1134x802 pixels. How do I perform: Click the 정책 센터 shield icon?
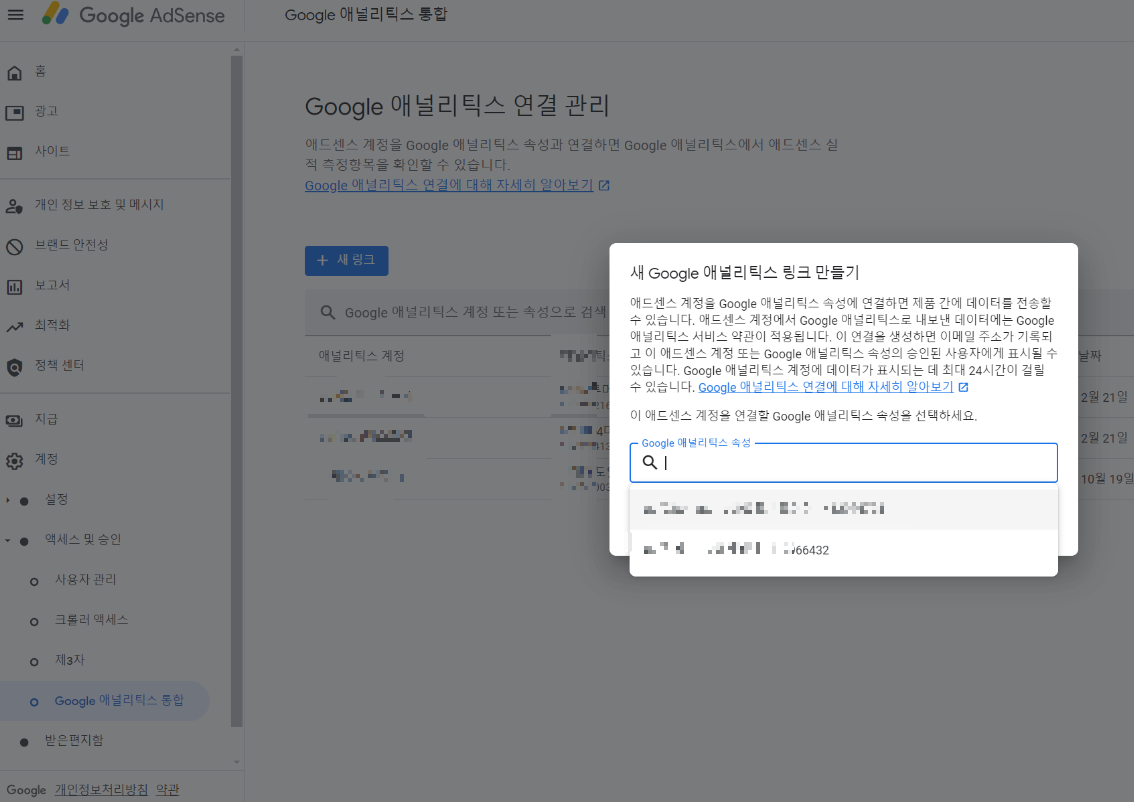coord(14,367)
